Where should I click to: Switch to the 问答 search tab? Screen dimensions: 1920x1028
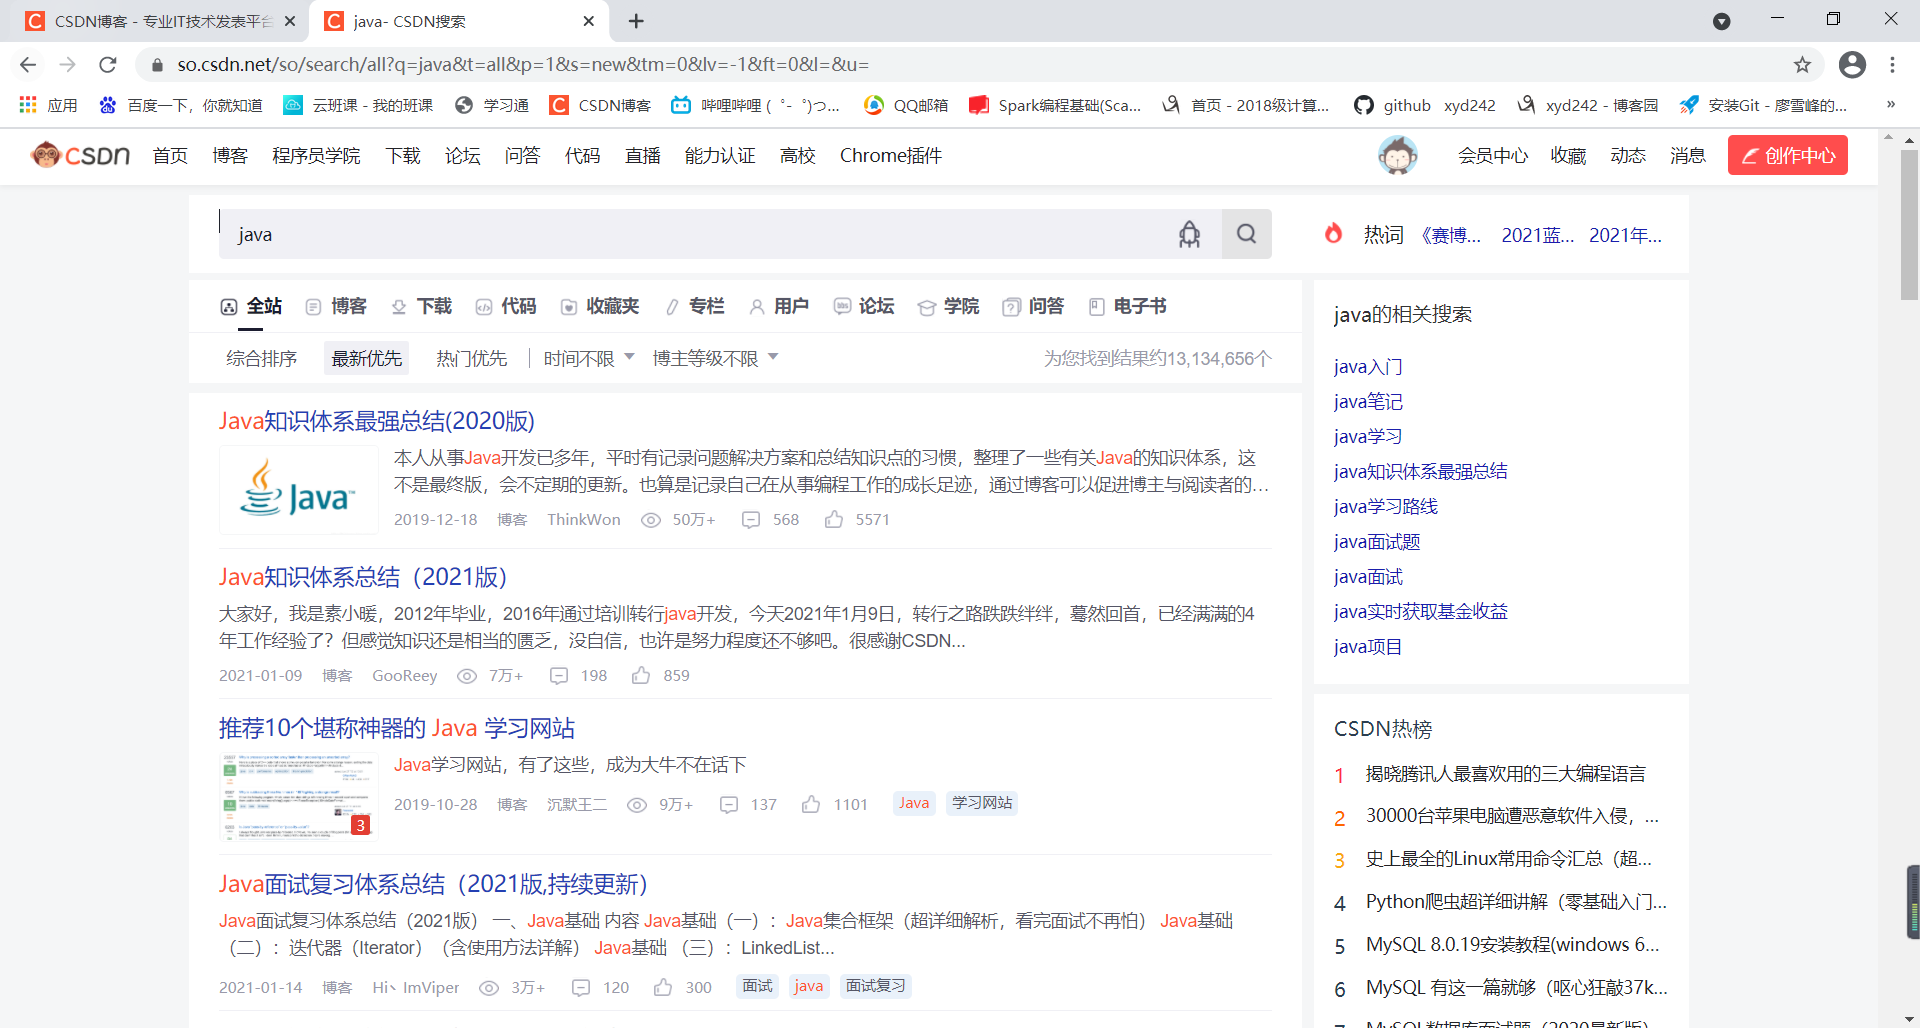(1034, 306)
